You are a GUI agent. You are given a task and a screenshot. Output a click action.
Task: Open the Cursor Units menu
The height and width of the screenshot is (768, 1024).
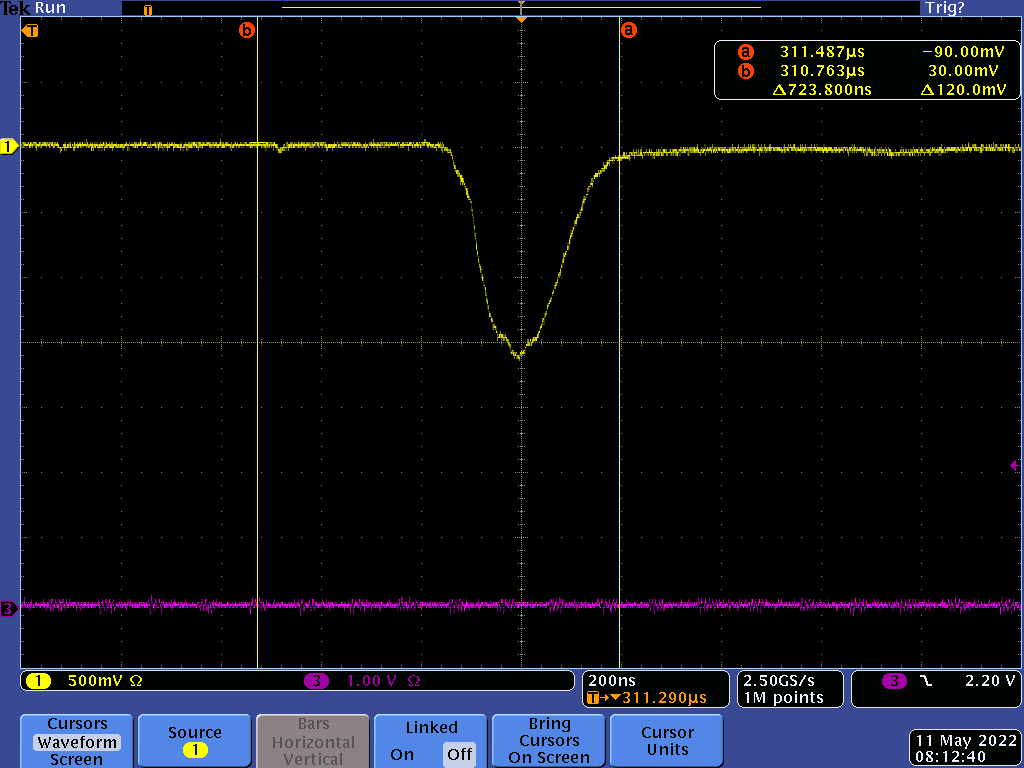click(667, 740)
